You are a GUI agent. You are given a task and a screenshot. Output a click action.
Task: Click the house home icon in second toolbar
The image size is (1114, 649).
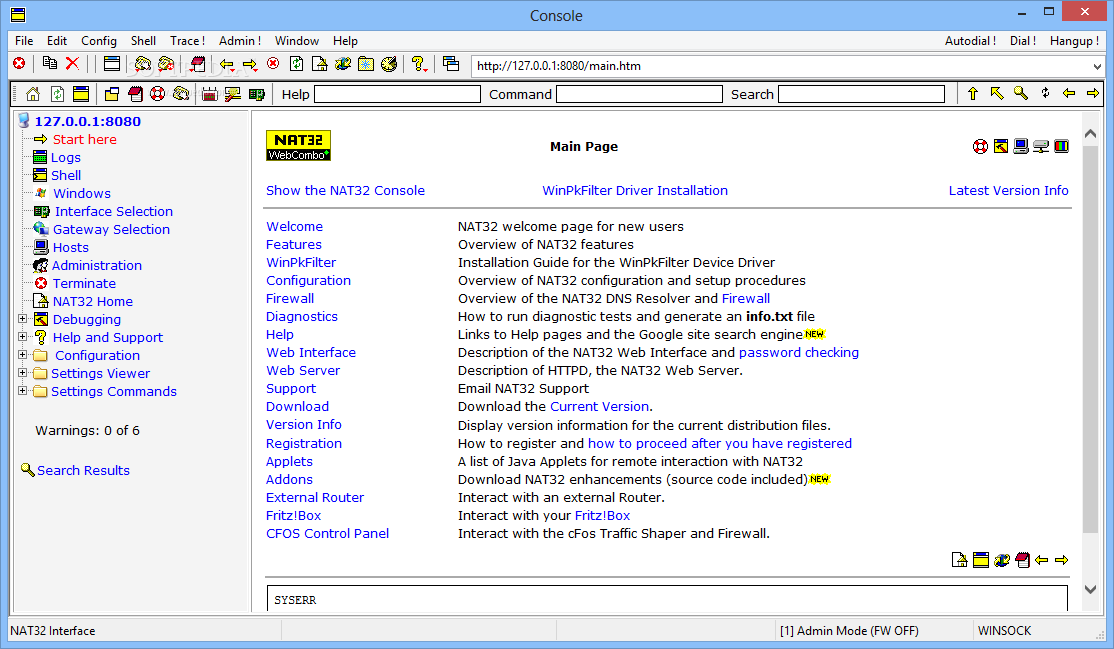[33, 94]
